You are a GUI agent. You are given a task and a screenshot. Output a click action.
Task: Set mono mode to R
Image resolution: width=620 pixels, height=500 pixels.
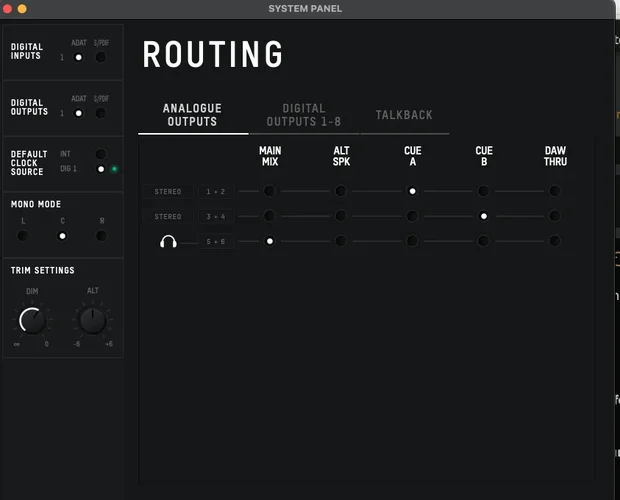point(101,236)
